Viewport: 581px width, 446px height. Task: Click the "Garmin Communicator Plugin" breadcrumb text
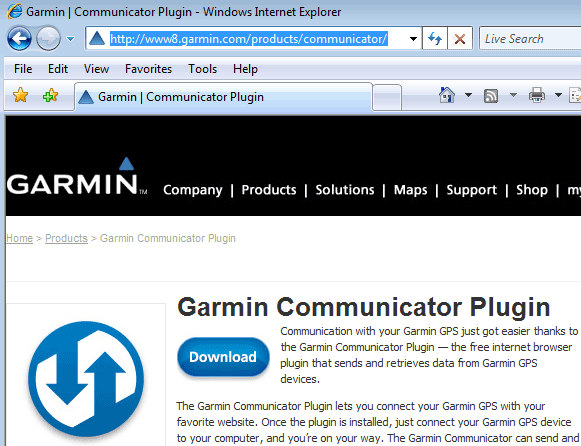168,238
